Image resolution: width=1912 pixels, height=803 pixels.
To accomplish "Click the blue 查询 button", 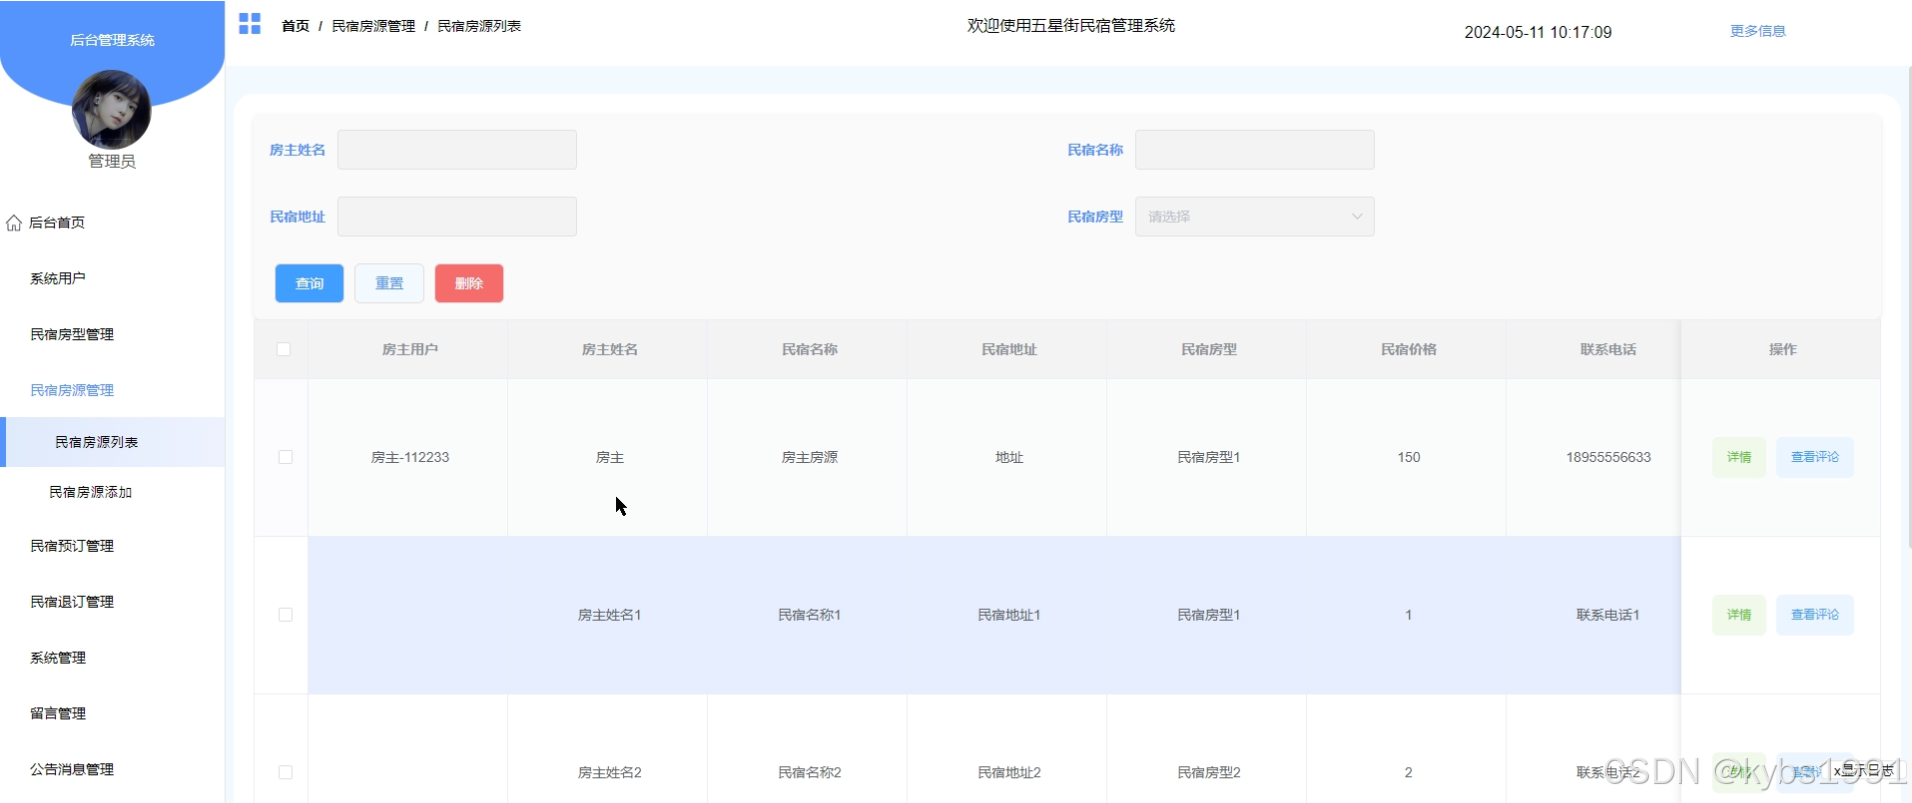I will [x=309, y=283].
